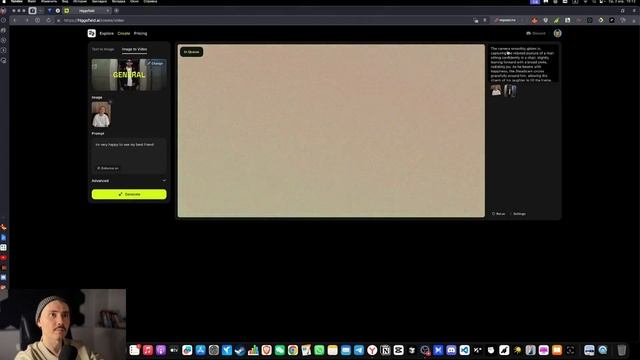Select the source portrait thumbnail in result panel
The image size is (640, 360).
[x=496, y=90]
